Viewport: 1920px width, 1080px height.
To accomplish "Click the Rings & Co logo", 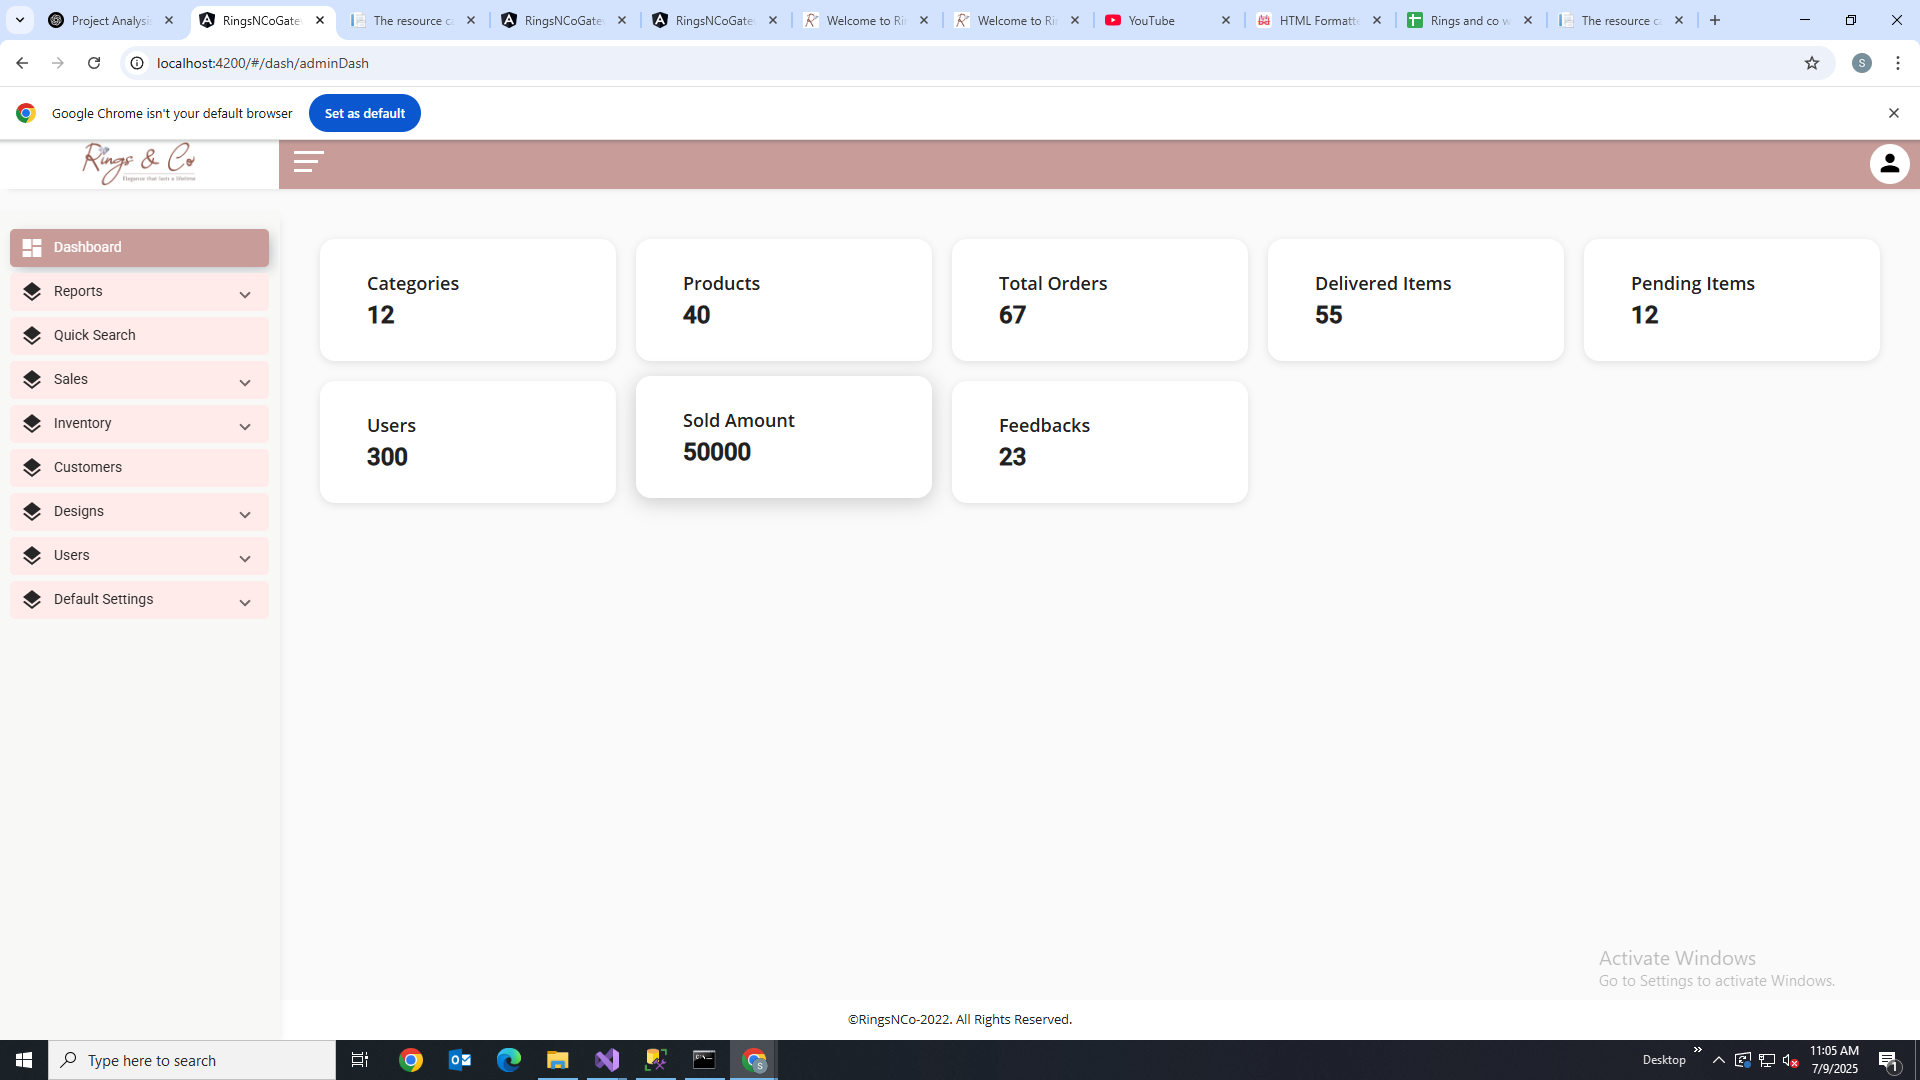I will [x=139, y=164].
